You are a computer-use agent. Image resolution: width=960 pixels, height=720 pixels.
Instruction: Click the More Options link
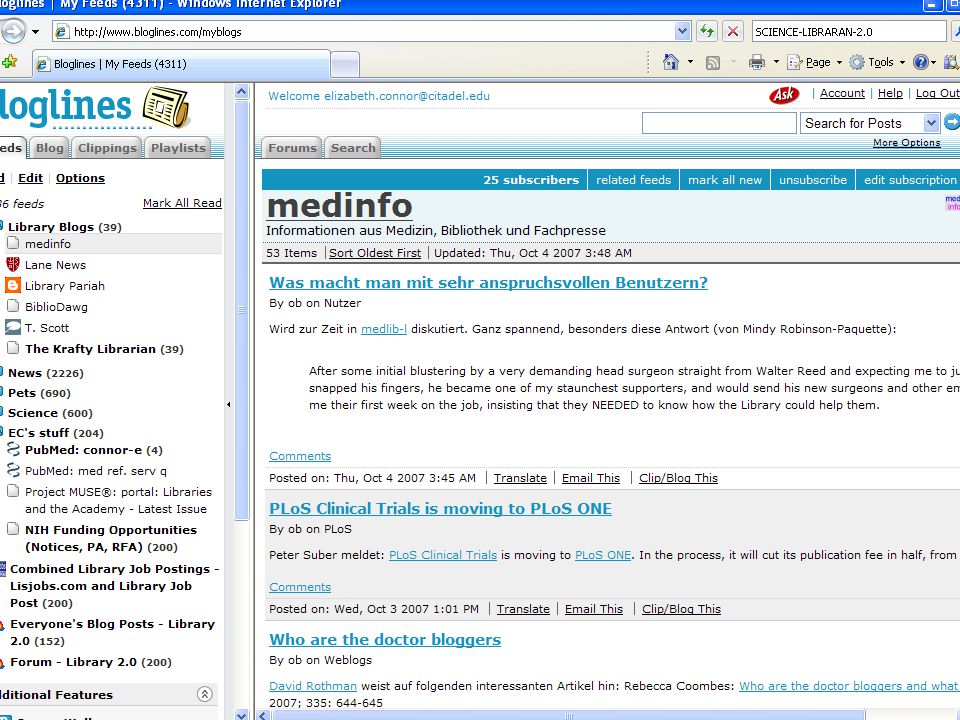pyautogui.click(x=906, y=143)
